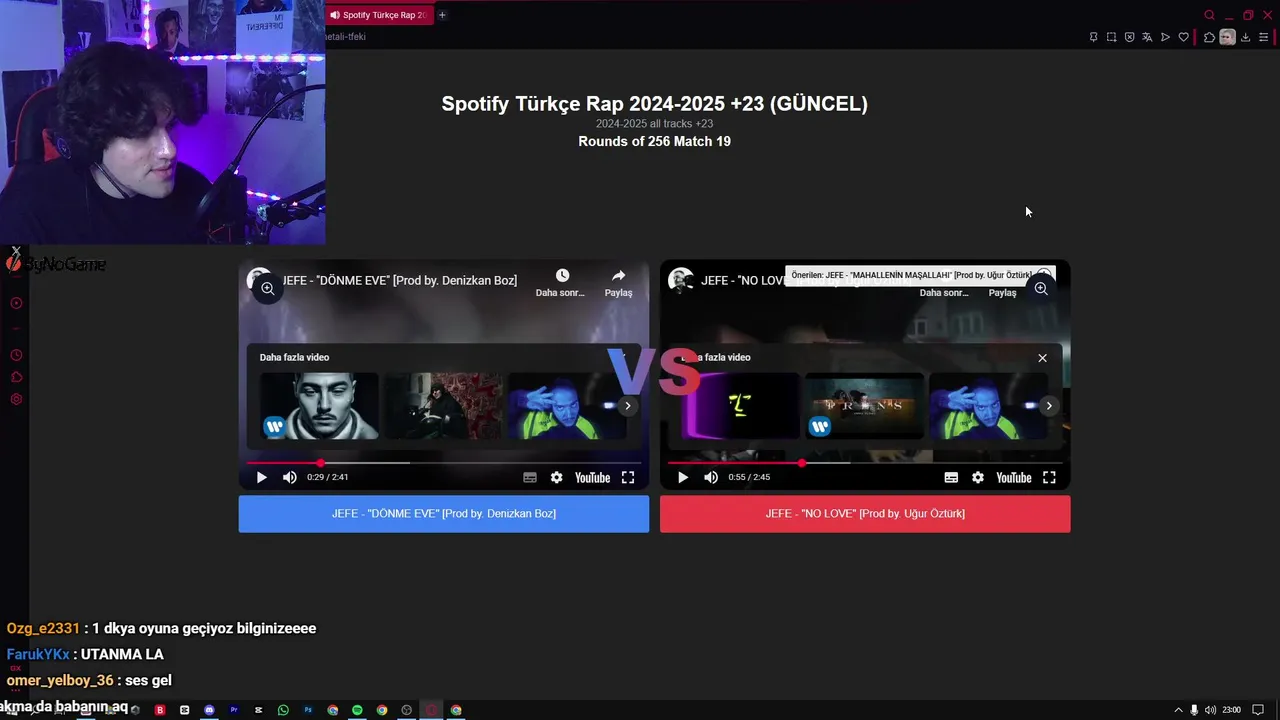The image size is (1280, 720).
Task: Open sidebar history clock icon
Action: (16, 355)
